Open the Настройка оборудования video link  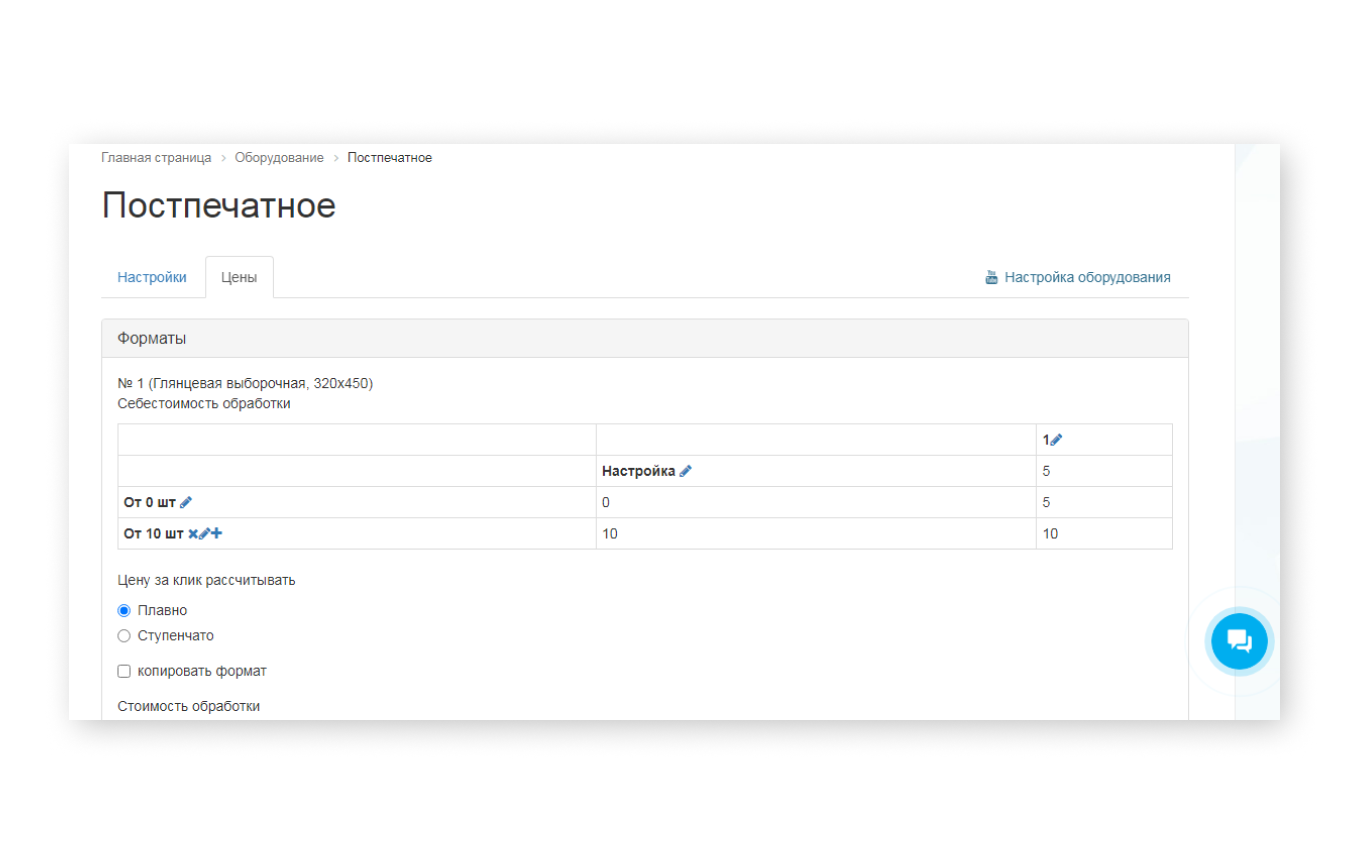(x=1087, y=277)
